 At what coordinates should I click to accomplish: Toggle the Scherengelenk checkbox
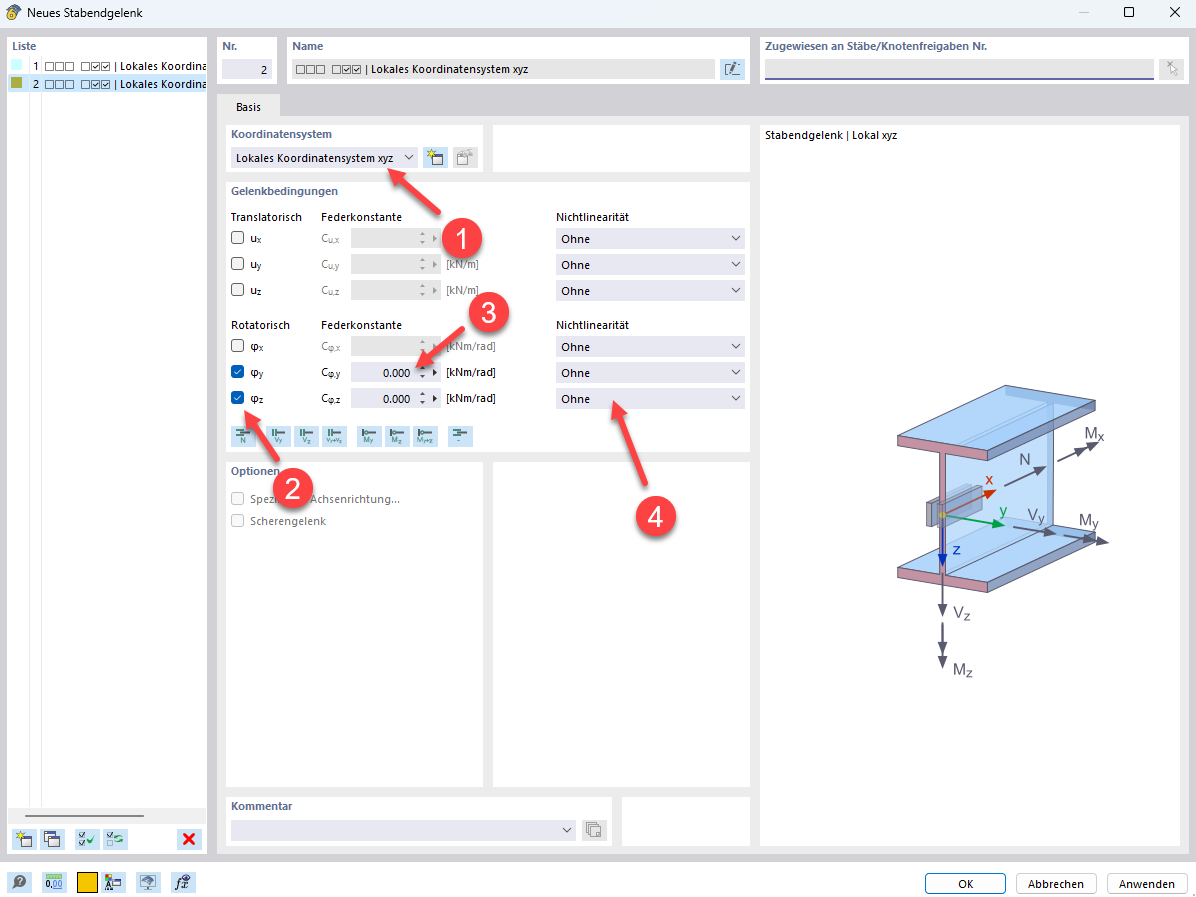point(237,521)
